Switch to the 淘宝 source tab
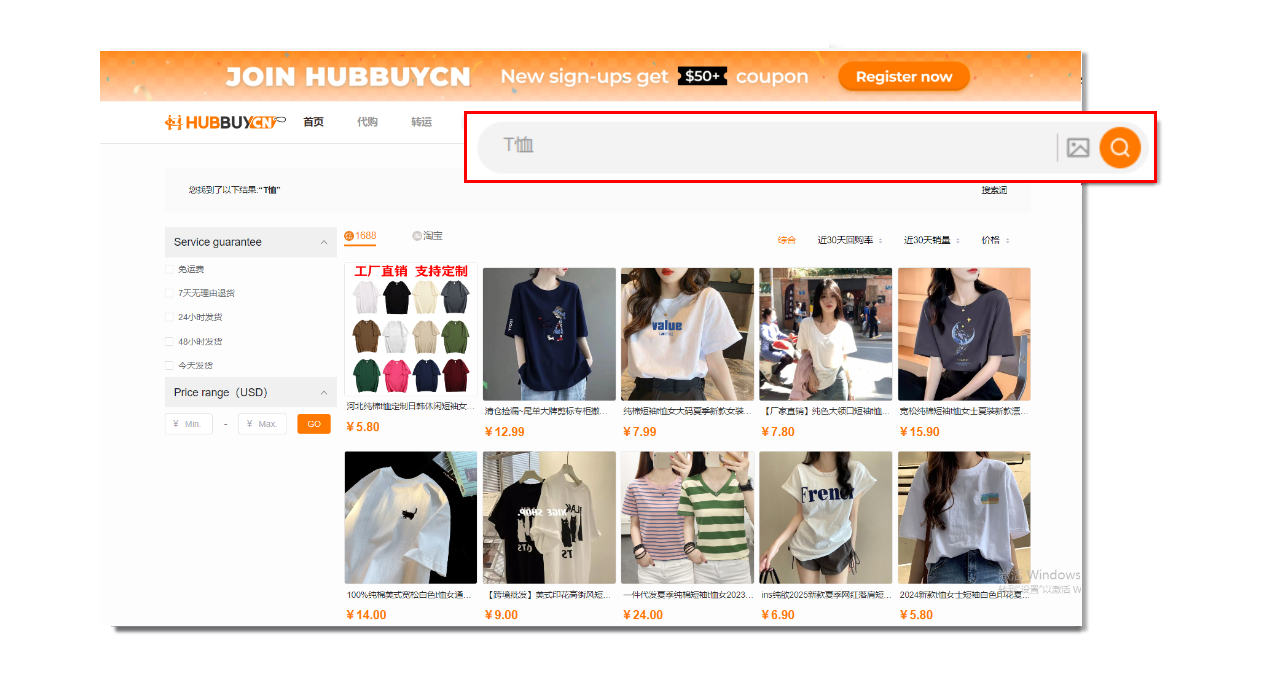1271x674 pixels. (x=427, y=236)
